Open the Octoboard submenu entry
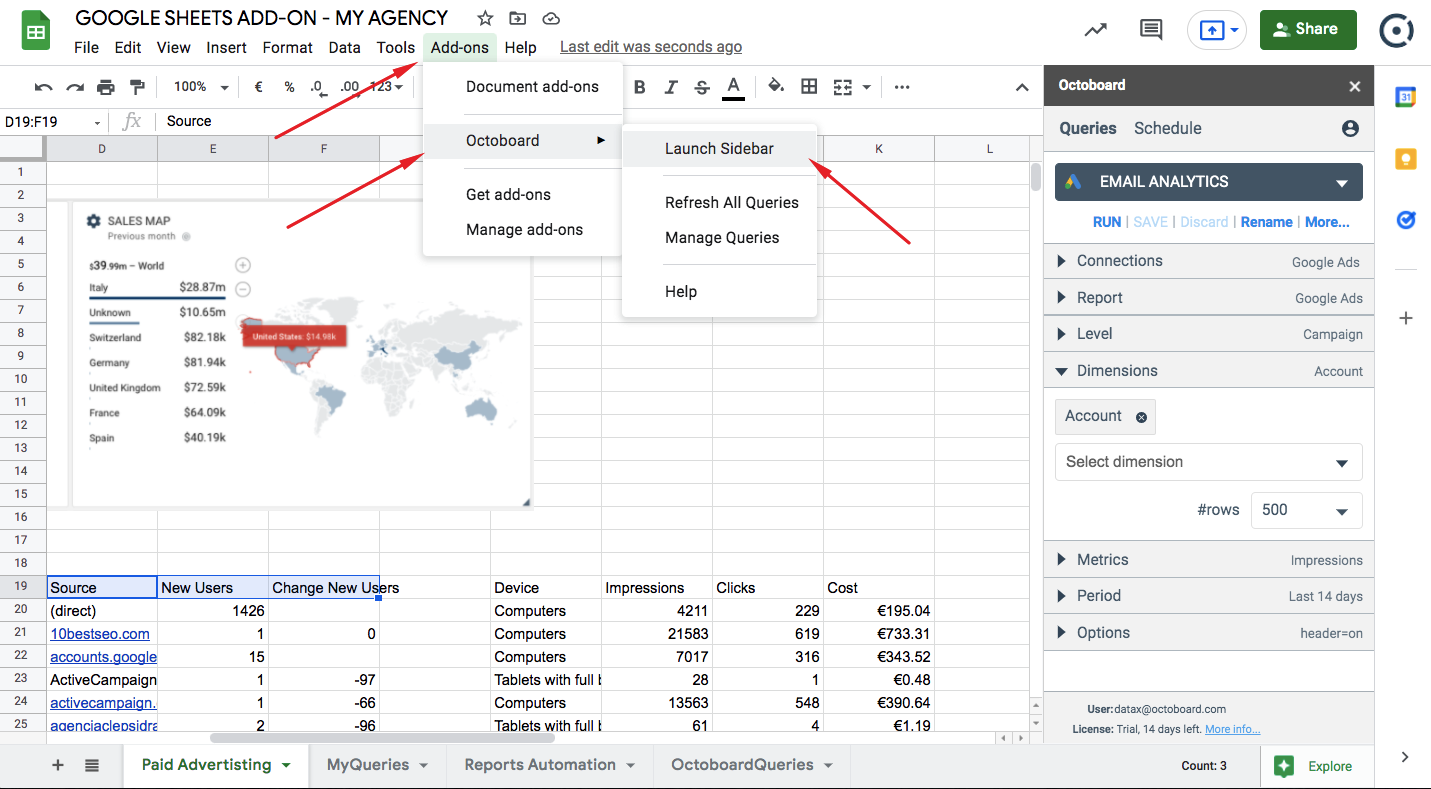This screenshot has width=1431, height=789. (523, 140)
